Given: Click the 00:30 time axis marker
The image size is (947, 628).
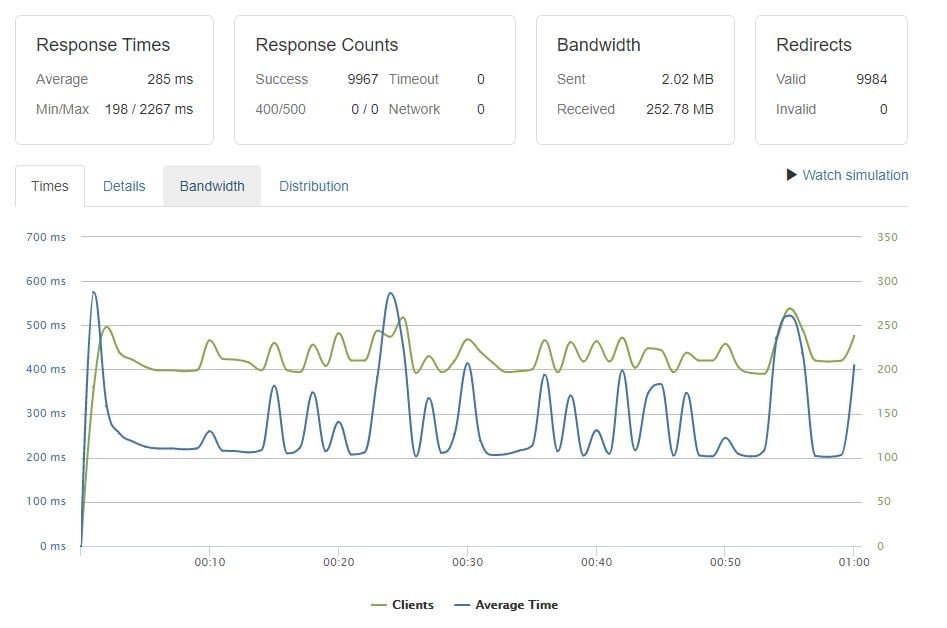Looking at the screenshot, I should click(467, 562).
